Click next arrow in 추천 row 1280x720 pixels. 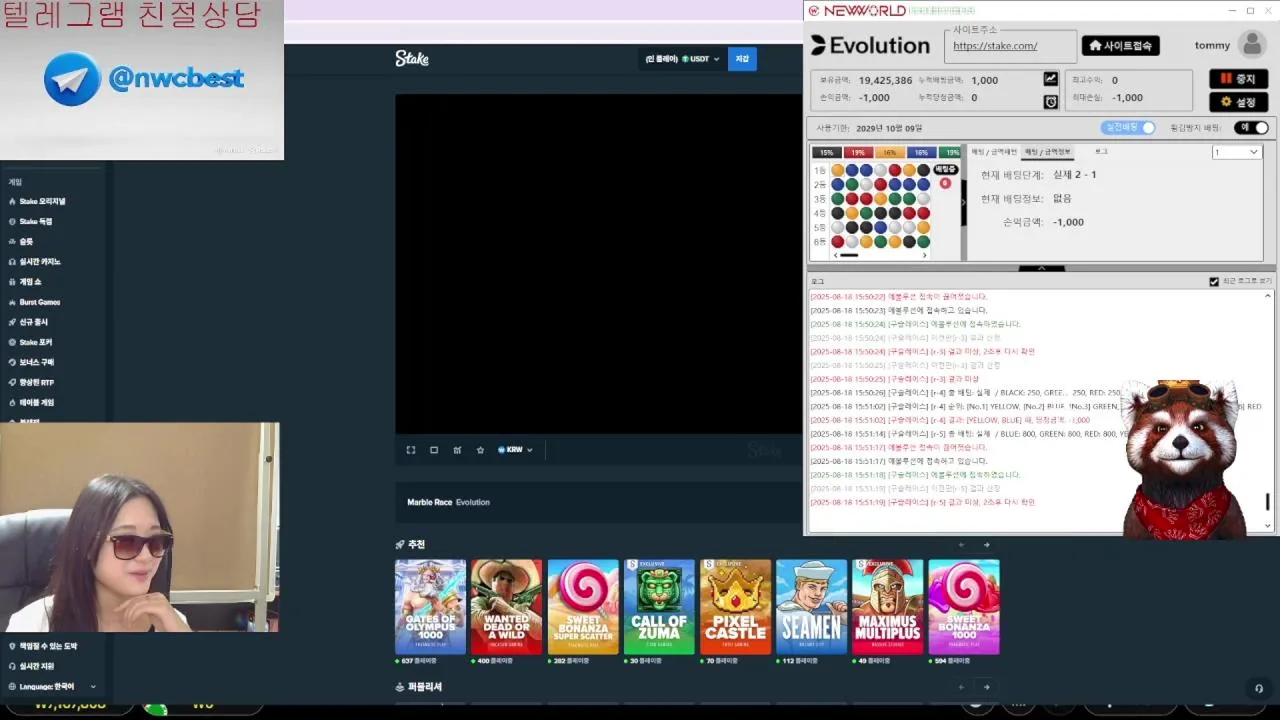pos(986,545)
